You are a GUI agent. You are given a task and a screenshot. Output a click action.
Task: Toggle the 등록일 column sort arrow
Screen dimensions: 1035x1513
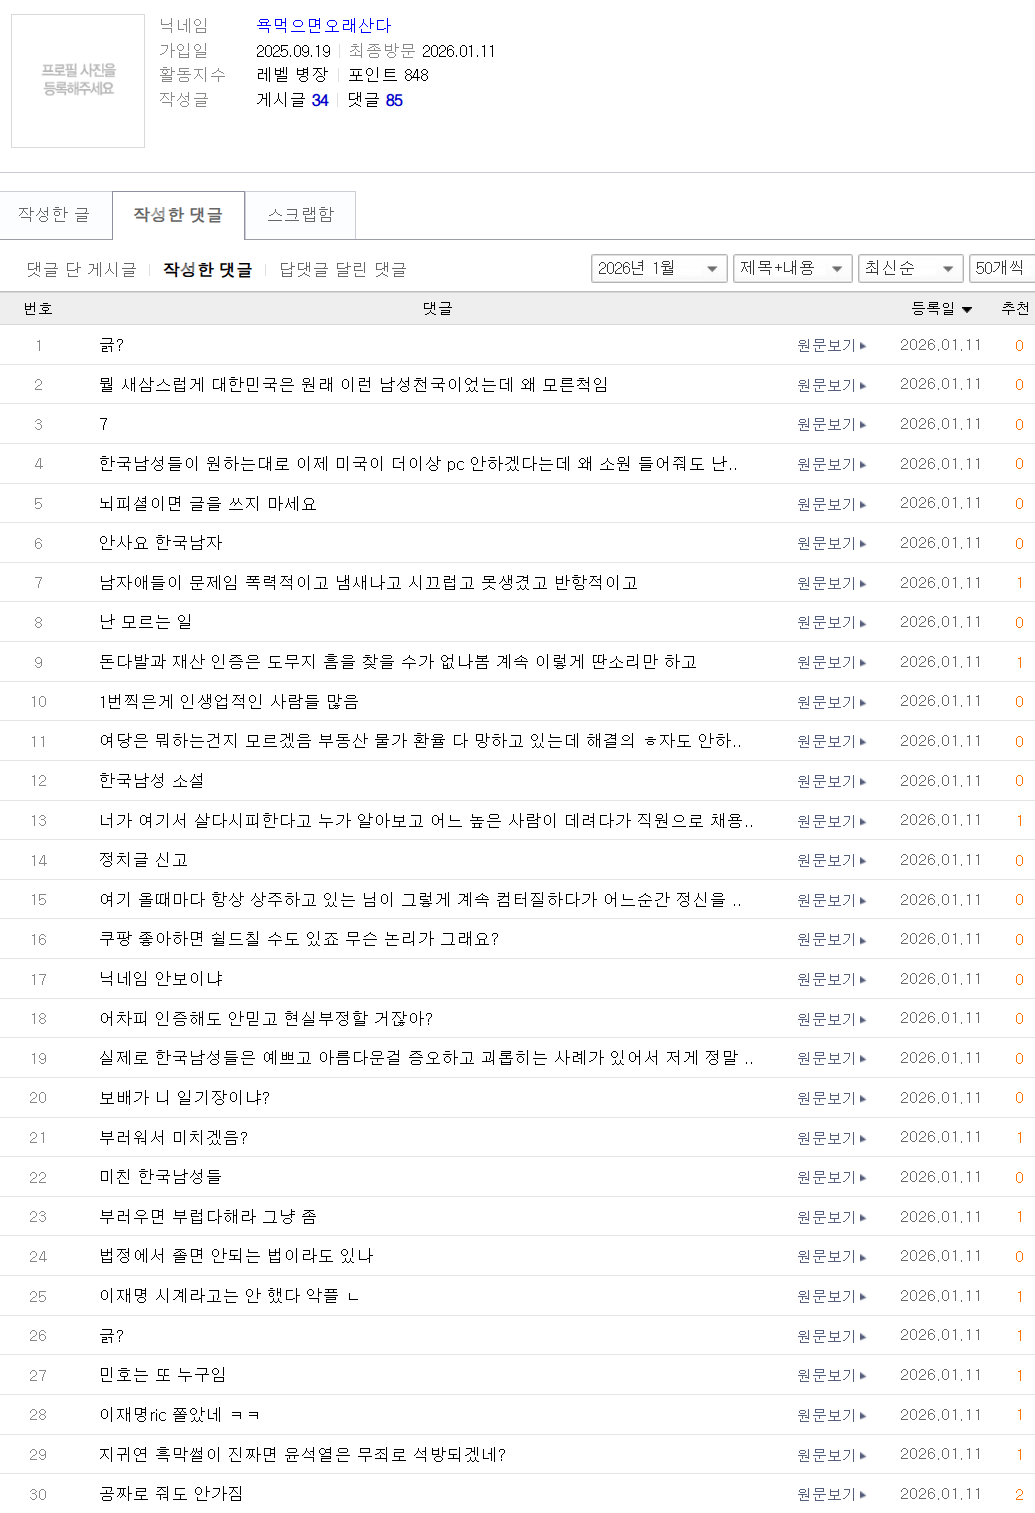966,309
